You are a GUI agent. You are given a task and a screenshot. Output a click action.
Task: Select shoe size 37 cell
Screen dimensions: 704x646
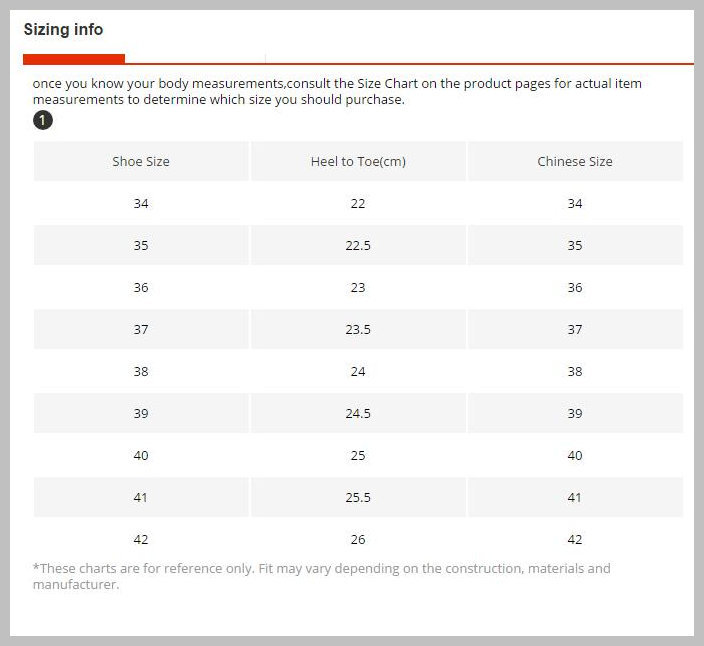pos(141,330)
